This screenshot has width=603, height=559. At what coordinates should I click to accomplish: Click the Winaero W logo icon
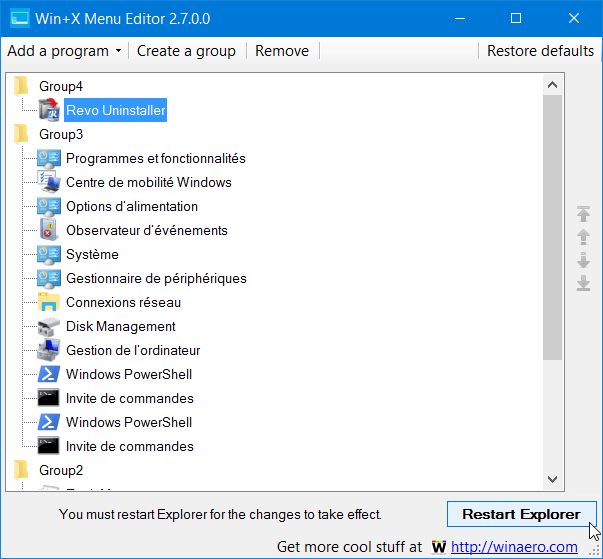(439, 547)
